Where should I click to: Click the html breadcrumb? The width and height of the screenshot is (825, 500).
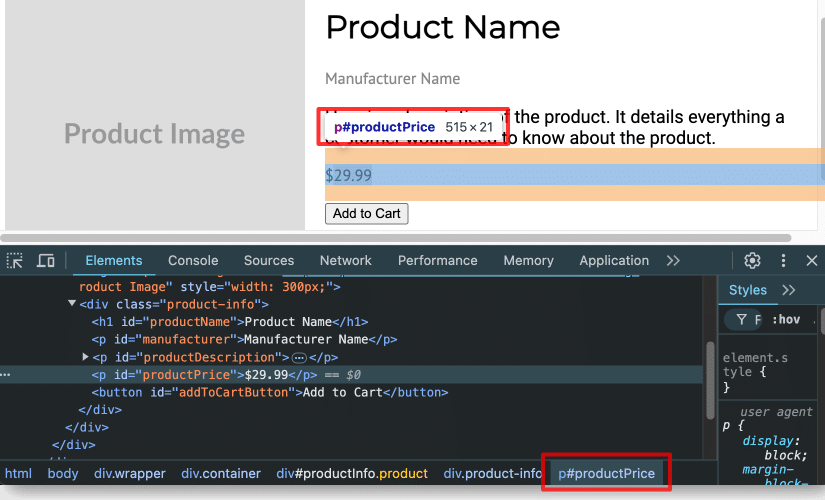(x=18, y=473)
